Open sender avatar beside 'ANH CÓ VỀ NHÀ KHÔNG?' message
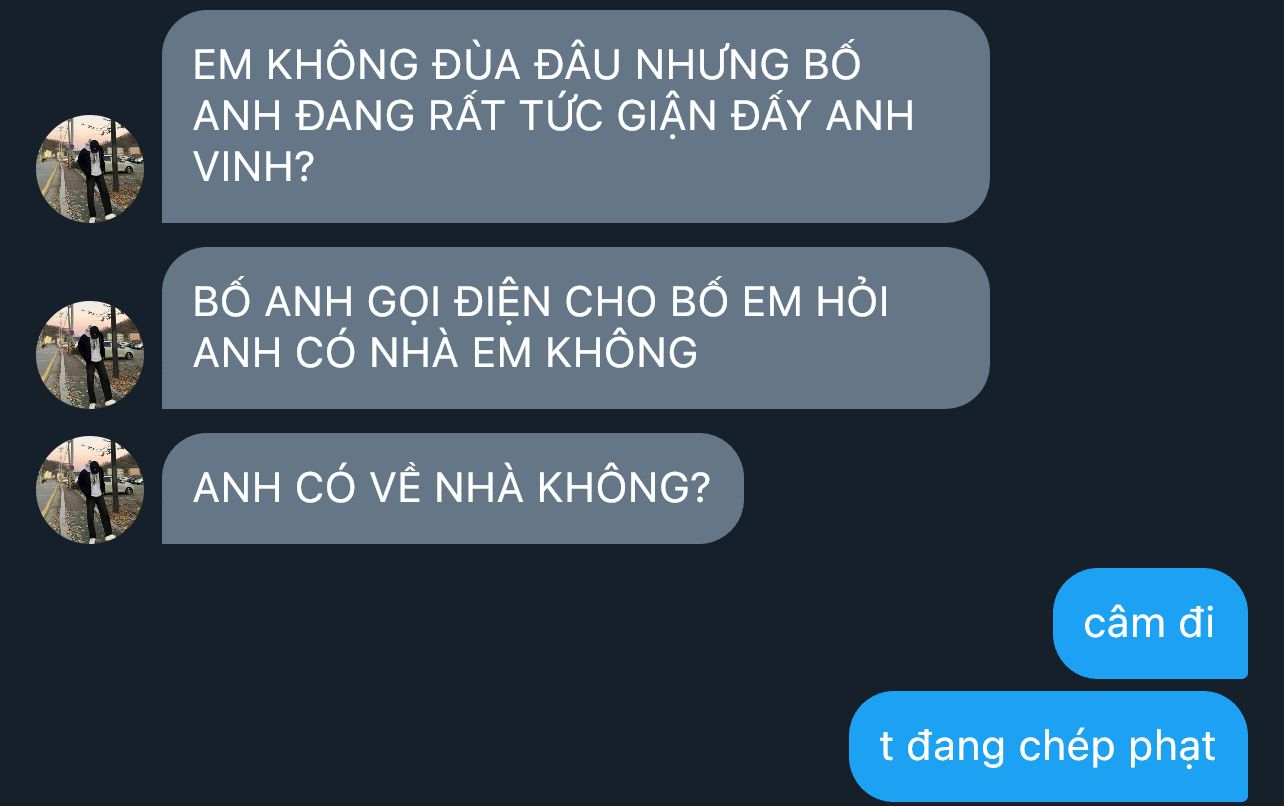 [x=90, y=490]
